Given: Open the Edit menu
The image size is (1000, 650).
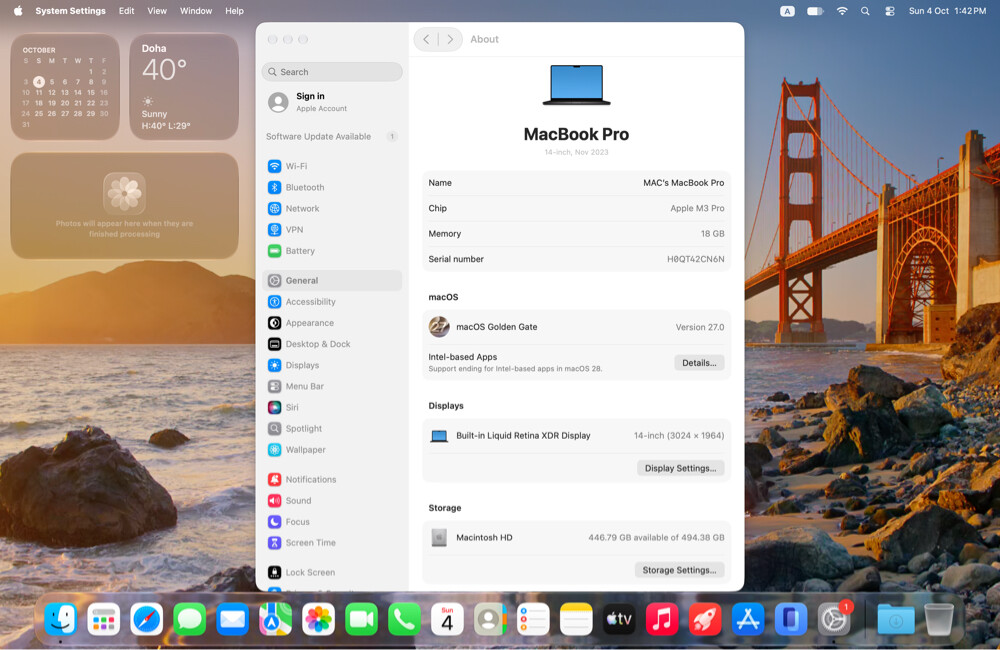Looking at the screenshot, I should click(126, 11).
